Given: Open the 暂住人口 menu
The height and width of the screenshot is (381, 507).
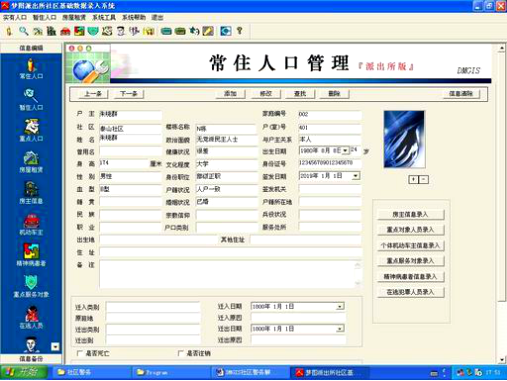Looking at the screenshot, I should 44,17.
